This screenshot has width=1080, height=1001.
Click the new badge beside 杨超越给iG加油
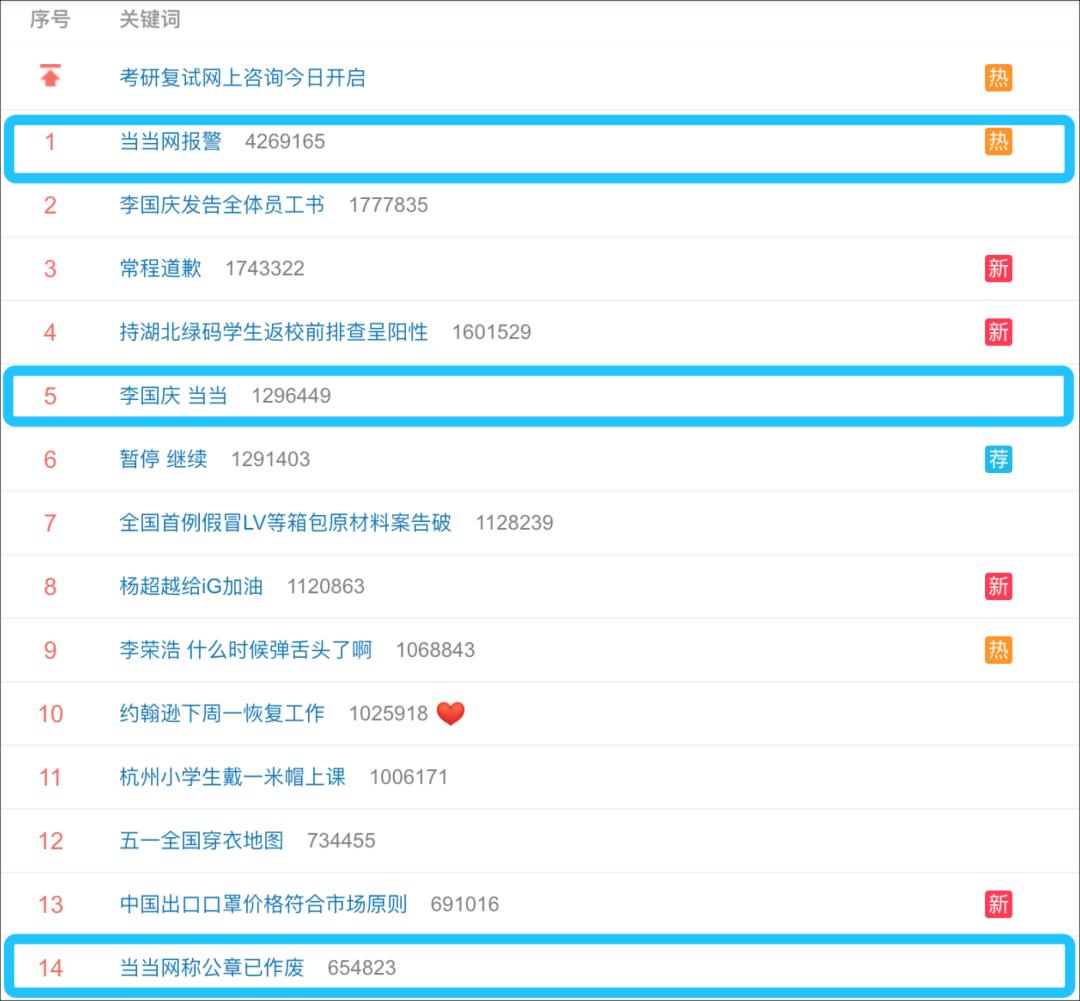coord(998,586)
